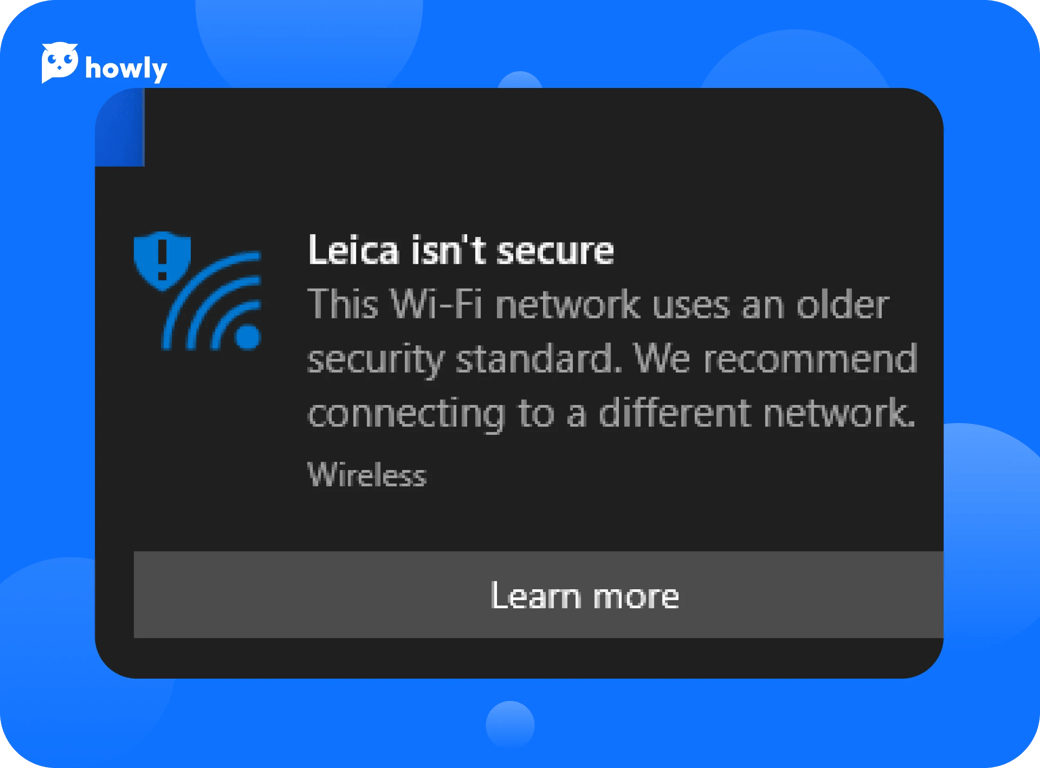The height and width of the screenshot is (768, 1040).
Task: Click the howly wordmark text
Action: (x=126, y=68)
